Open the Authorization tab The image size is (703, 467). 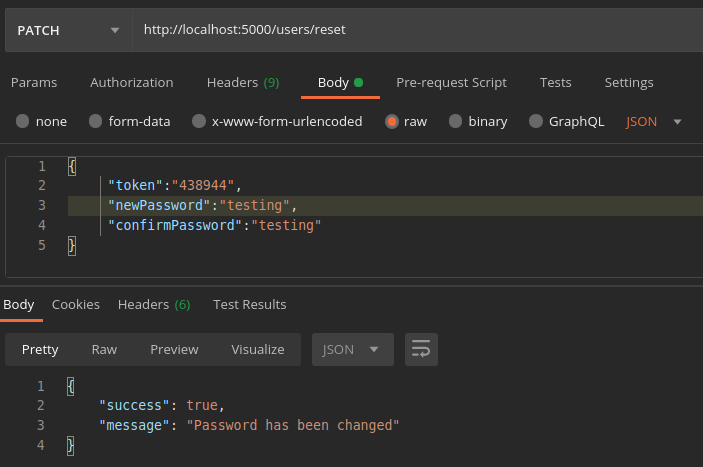pyautogui.click(x=131, y=82)
